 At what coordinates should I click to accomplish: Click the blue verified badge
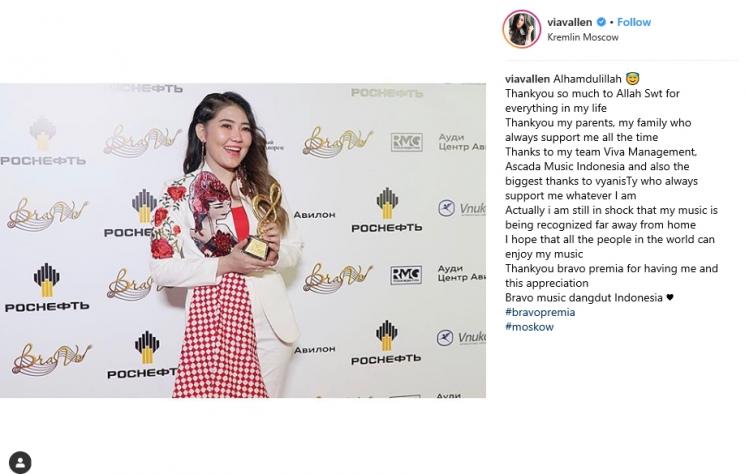tap(601, 22)
